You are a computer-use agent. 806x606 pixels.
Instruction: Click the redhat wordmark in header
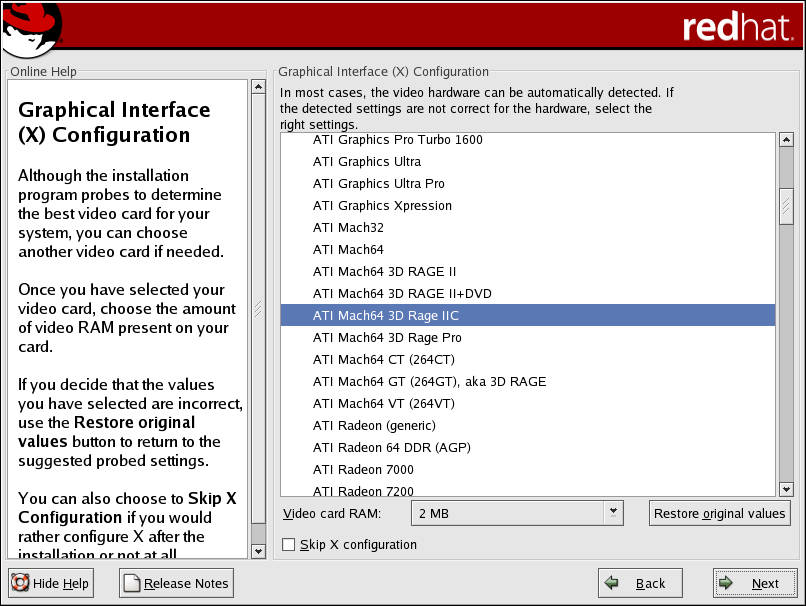[x=737, y=28]
